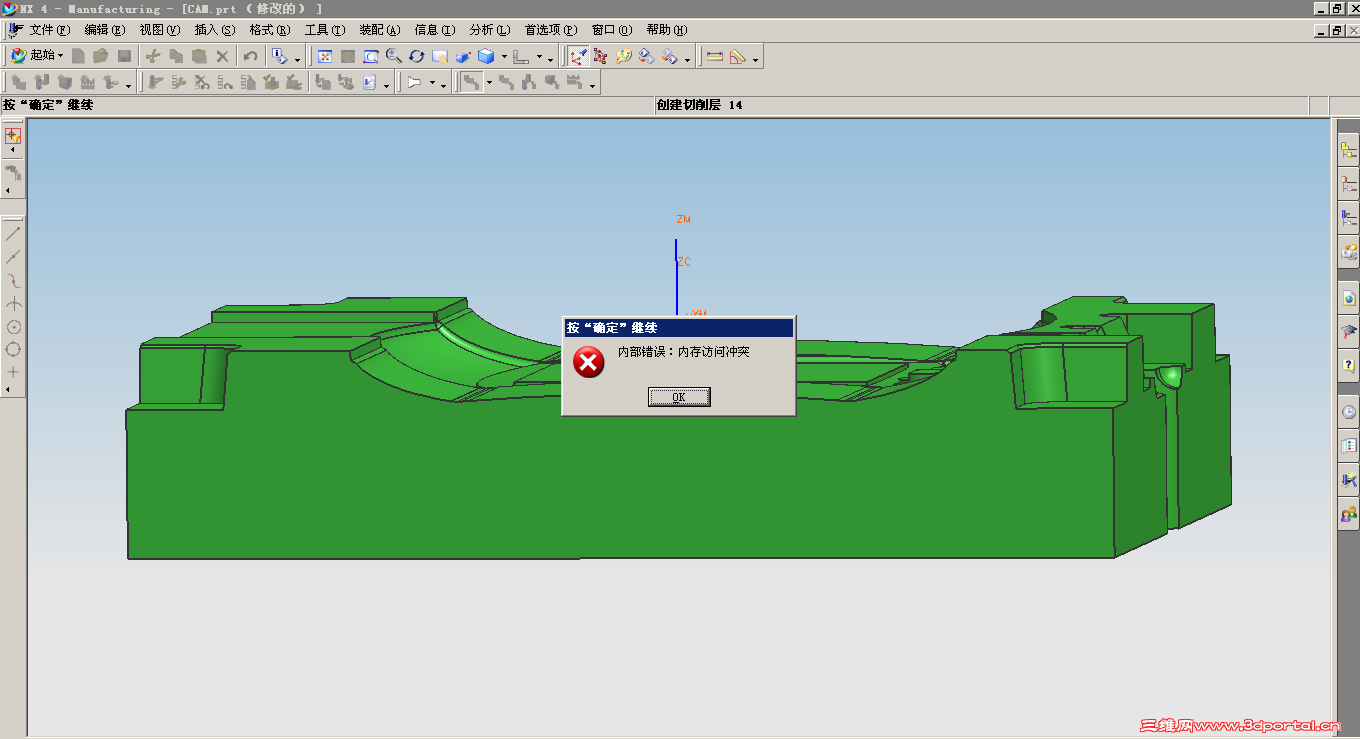
Task: Click the view orientation L-shaped icon
Action: (x=521, y=56)
